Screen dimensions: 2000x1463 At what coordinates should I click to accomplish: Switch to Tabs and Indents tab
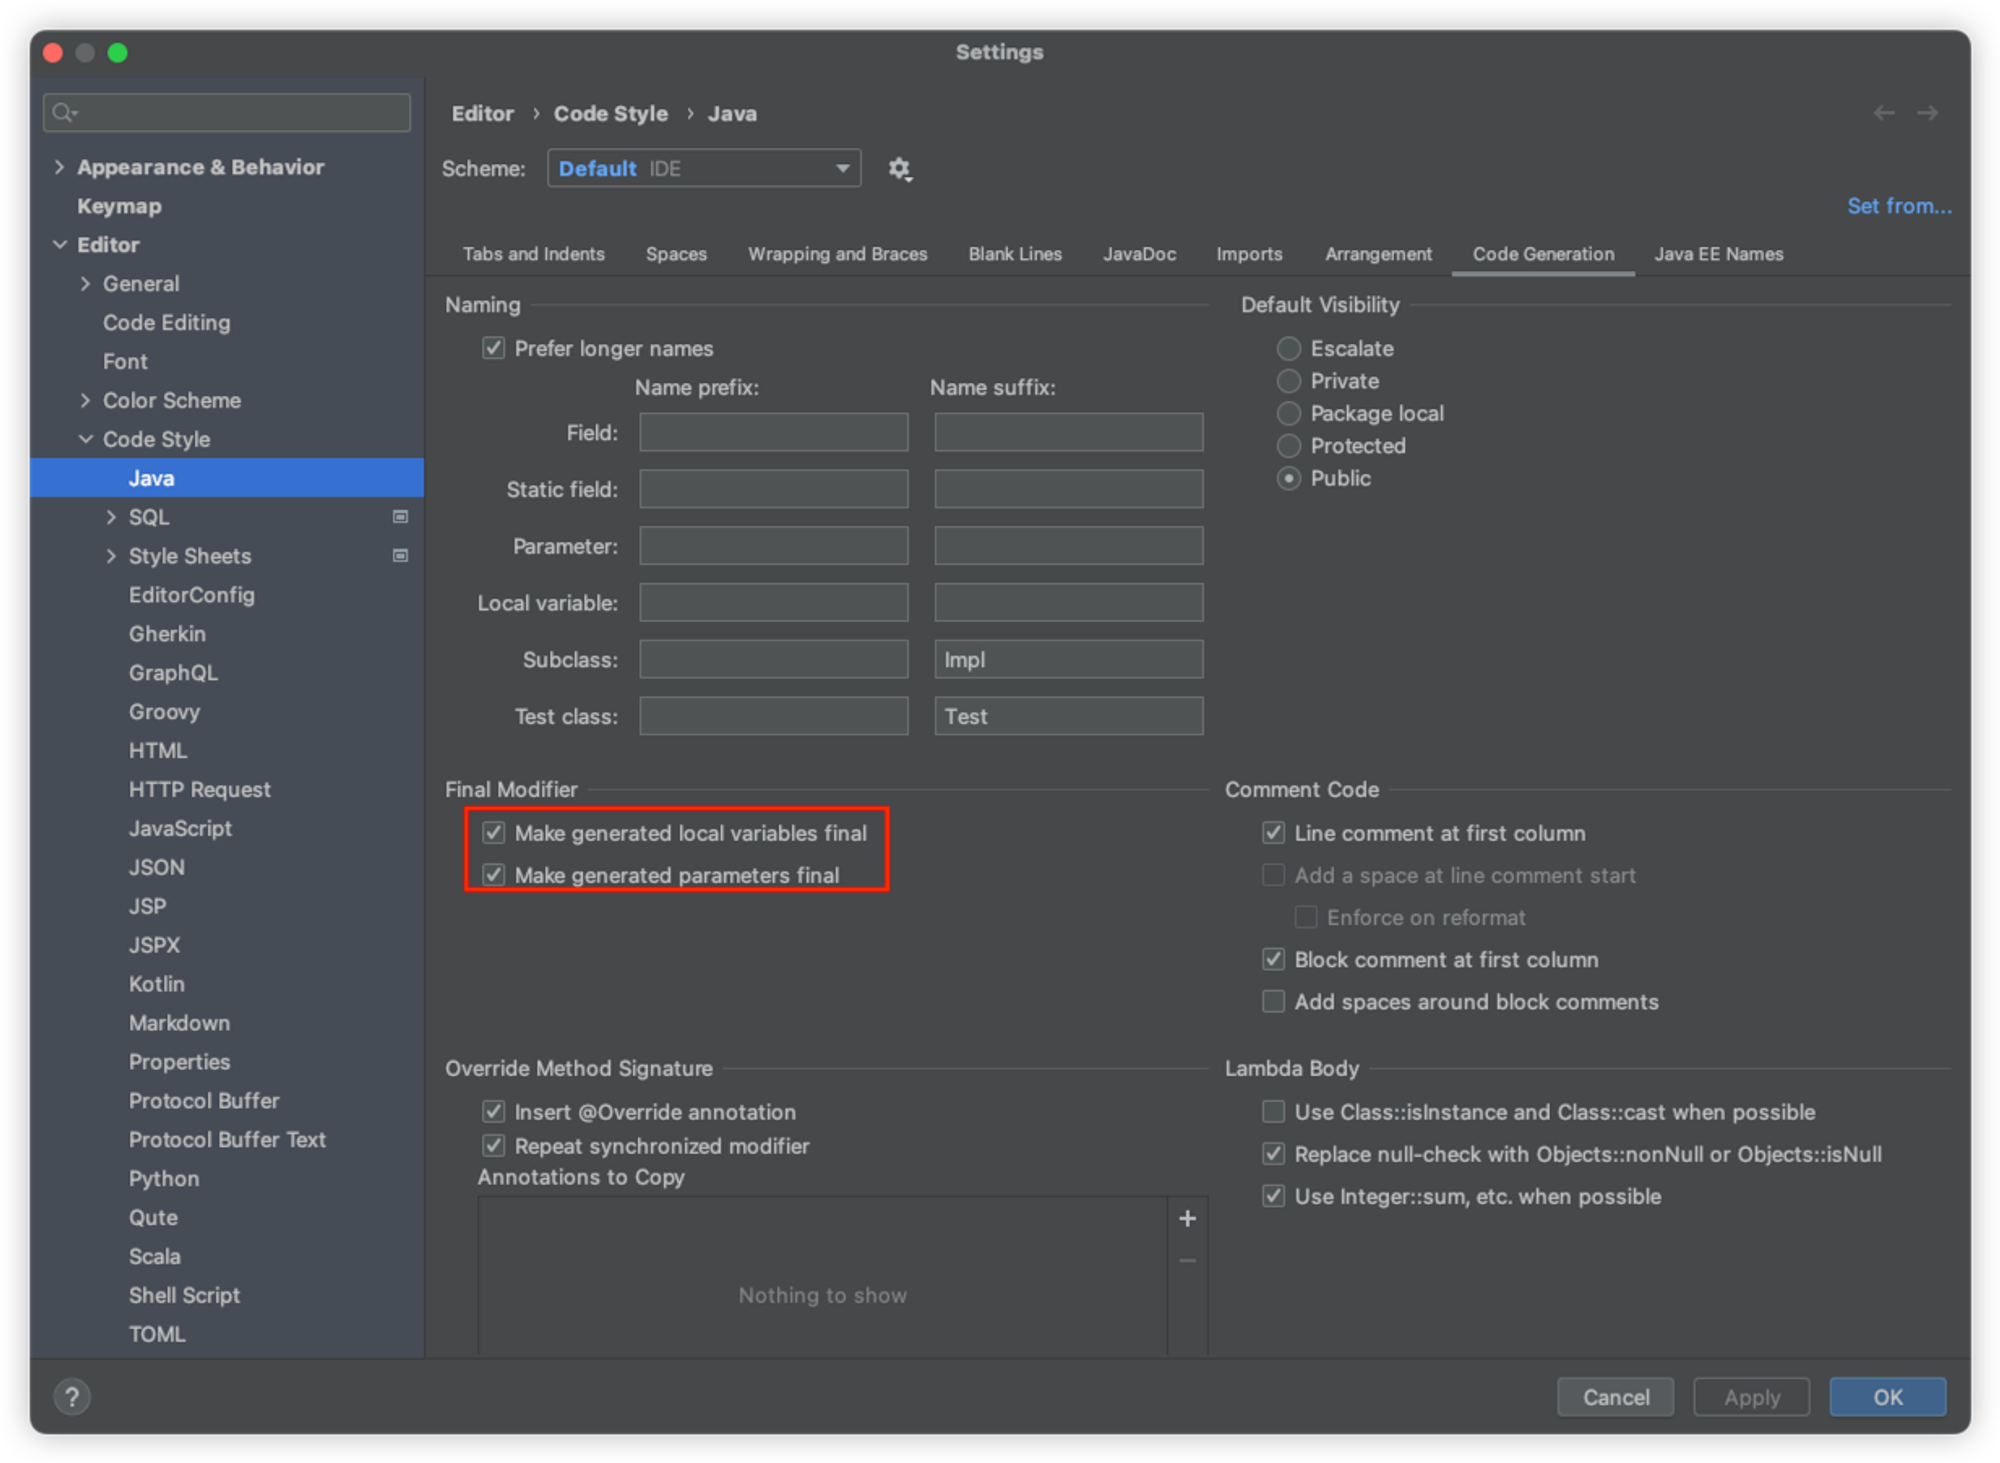(x=533, y=254)
